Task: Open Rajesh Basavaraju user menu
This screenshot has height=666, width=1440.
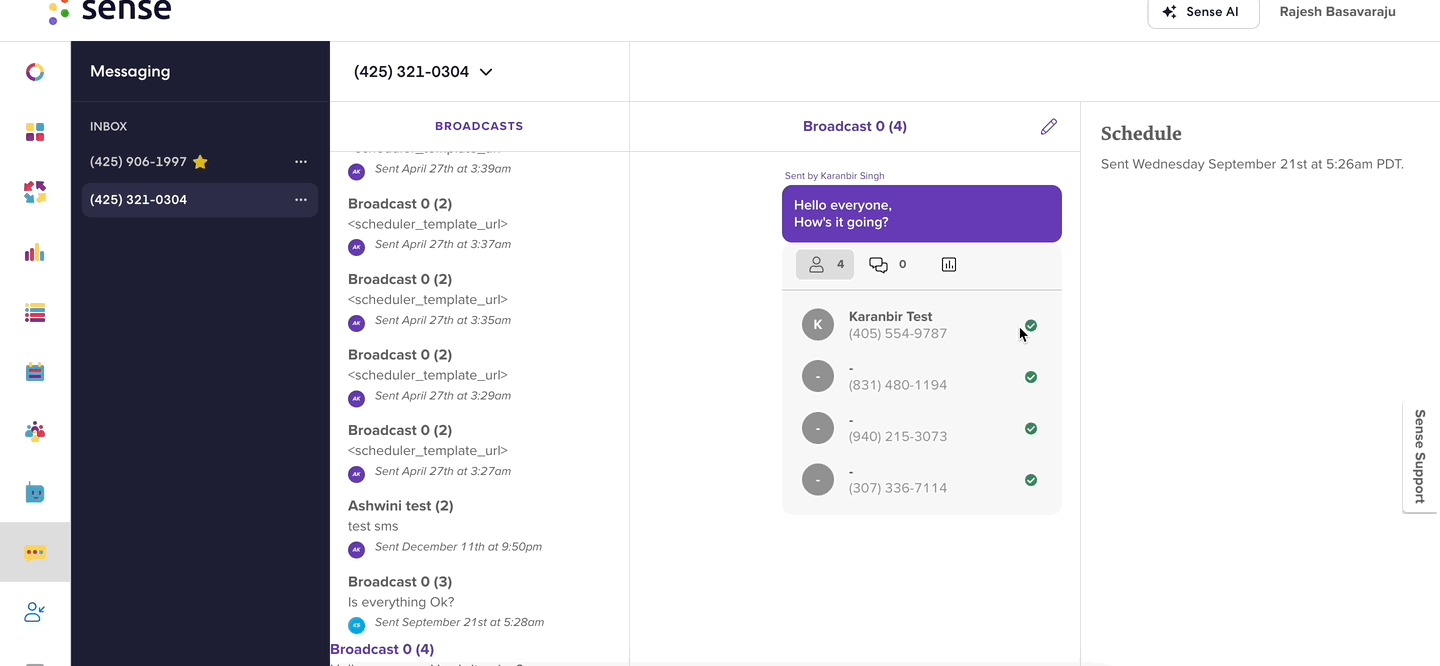Action: click(1337, 12)
